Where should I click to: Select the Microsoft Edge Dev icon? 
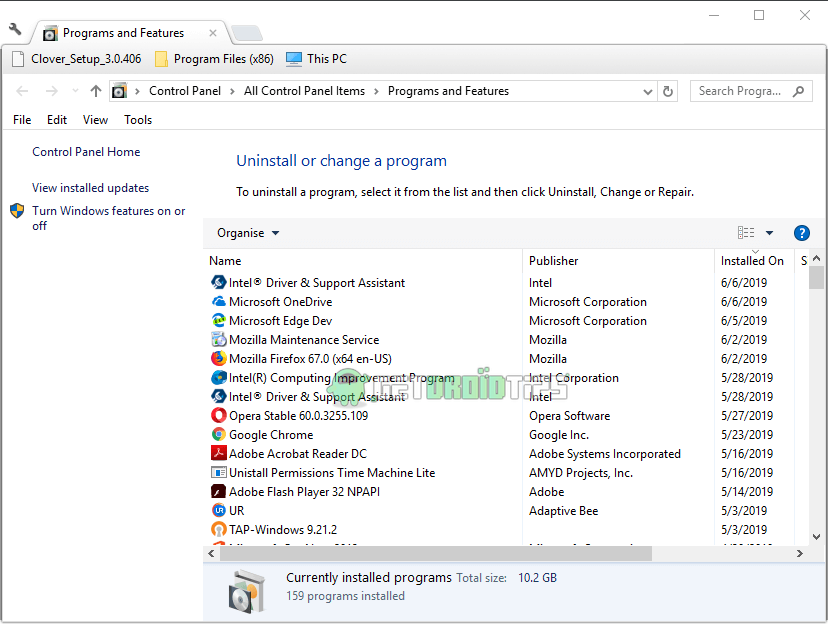click(x=219, y=321)
